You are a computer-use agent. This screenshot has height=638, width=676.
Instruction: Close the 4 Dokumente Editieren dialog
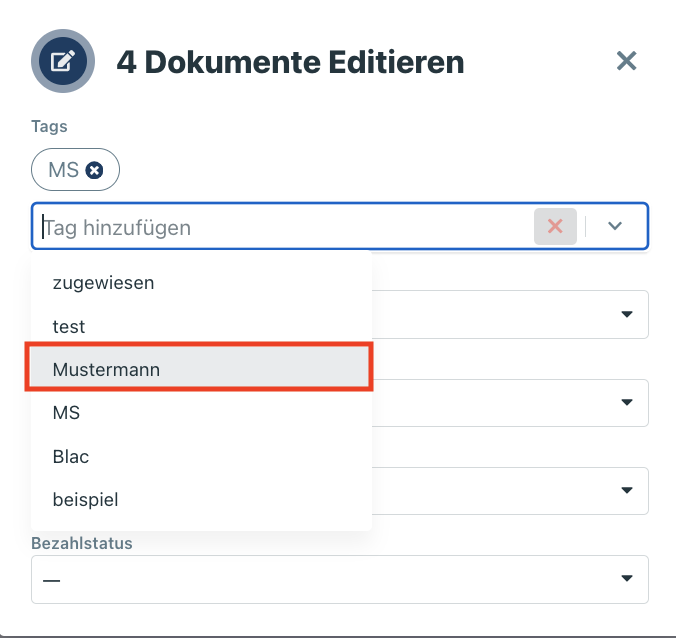[627, 62]
